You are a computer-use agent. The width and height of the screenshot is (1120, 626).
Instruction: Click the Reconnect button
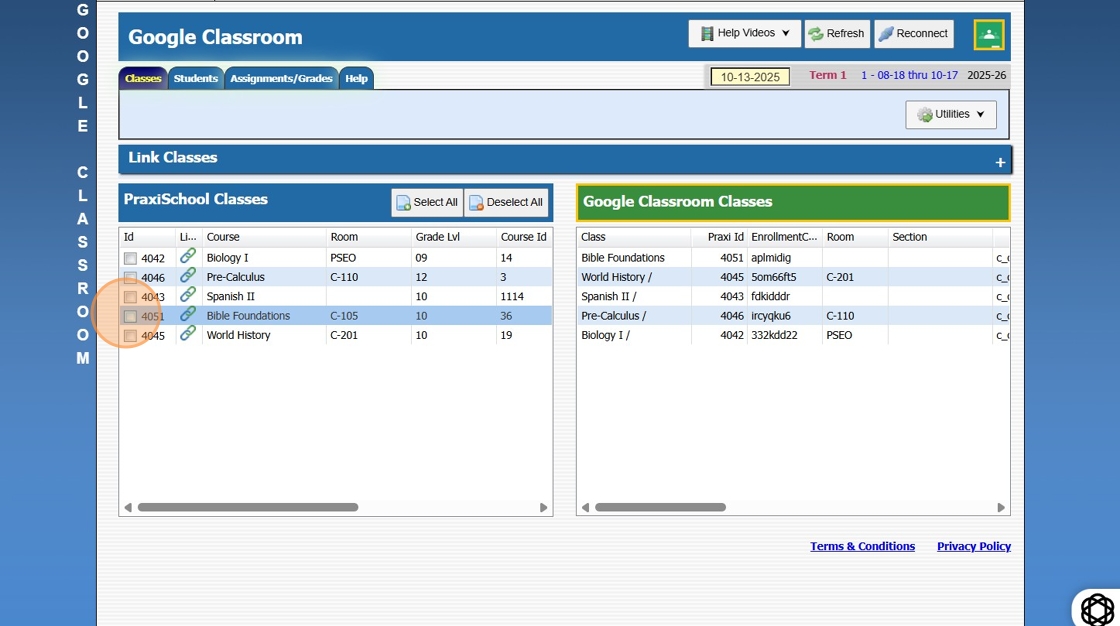click(914, 34)
